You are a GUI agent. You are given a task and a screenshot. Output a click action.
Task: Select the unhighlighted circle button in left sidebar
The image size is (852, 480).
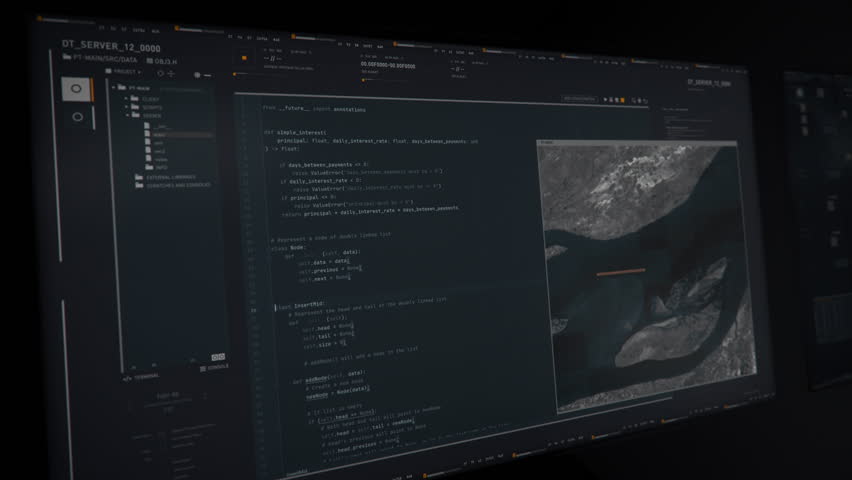pos(78,117)
